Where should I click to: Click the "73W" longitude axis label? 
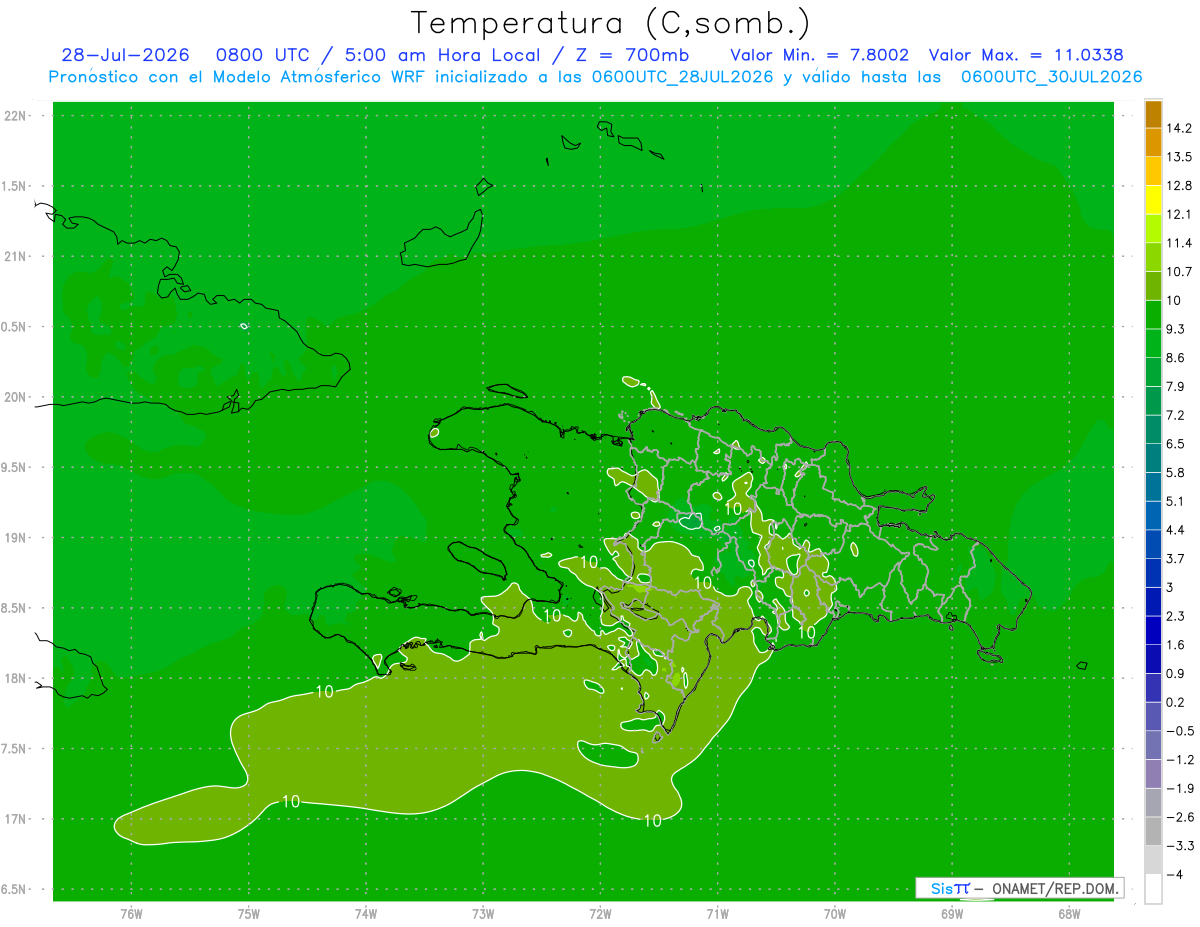click(483, 913)
